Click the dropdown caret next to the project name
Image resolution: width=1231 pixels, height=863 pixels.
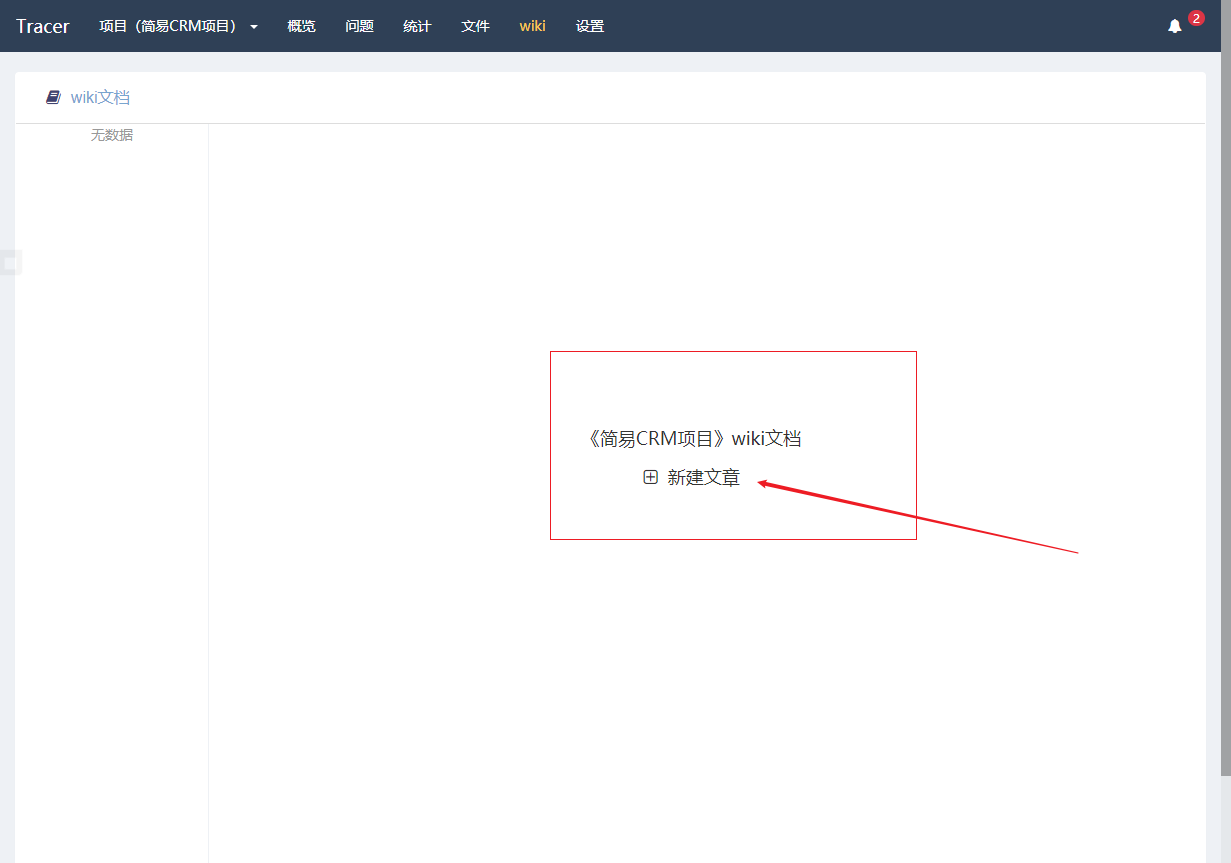point(253,27)
